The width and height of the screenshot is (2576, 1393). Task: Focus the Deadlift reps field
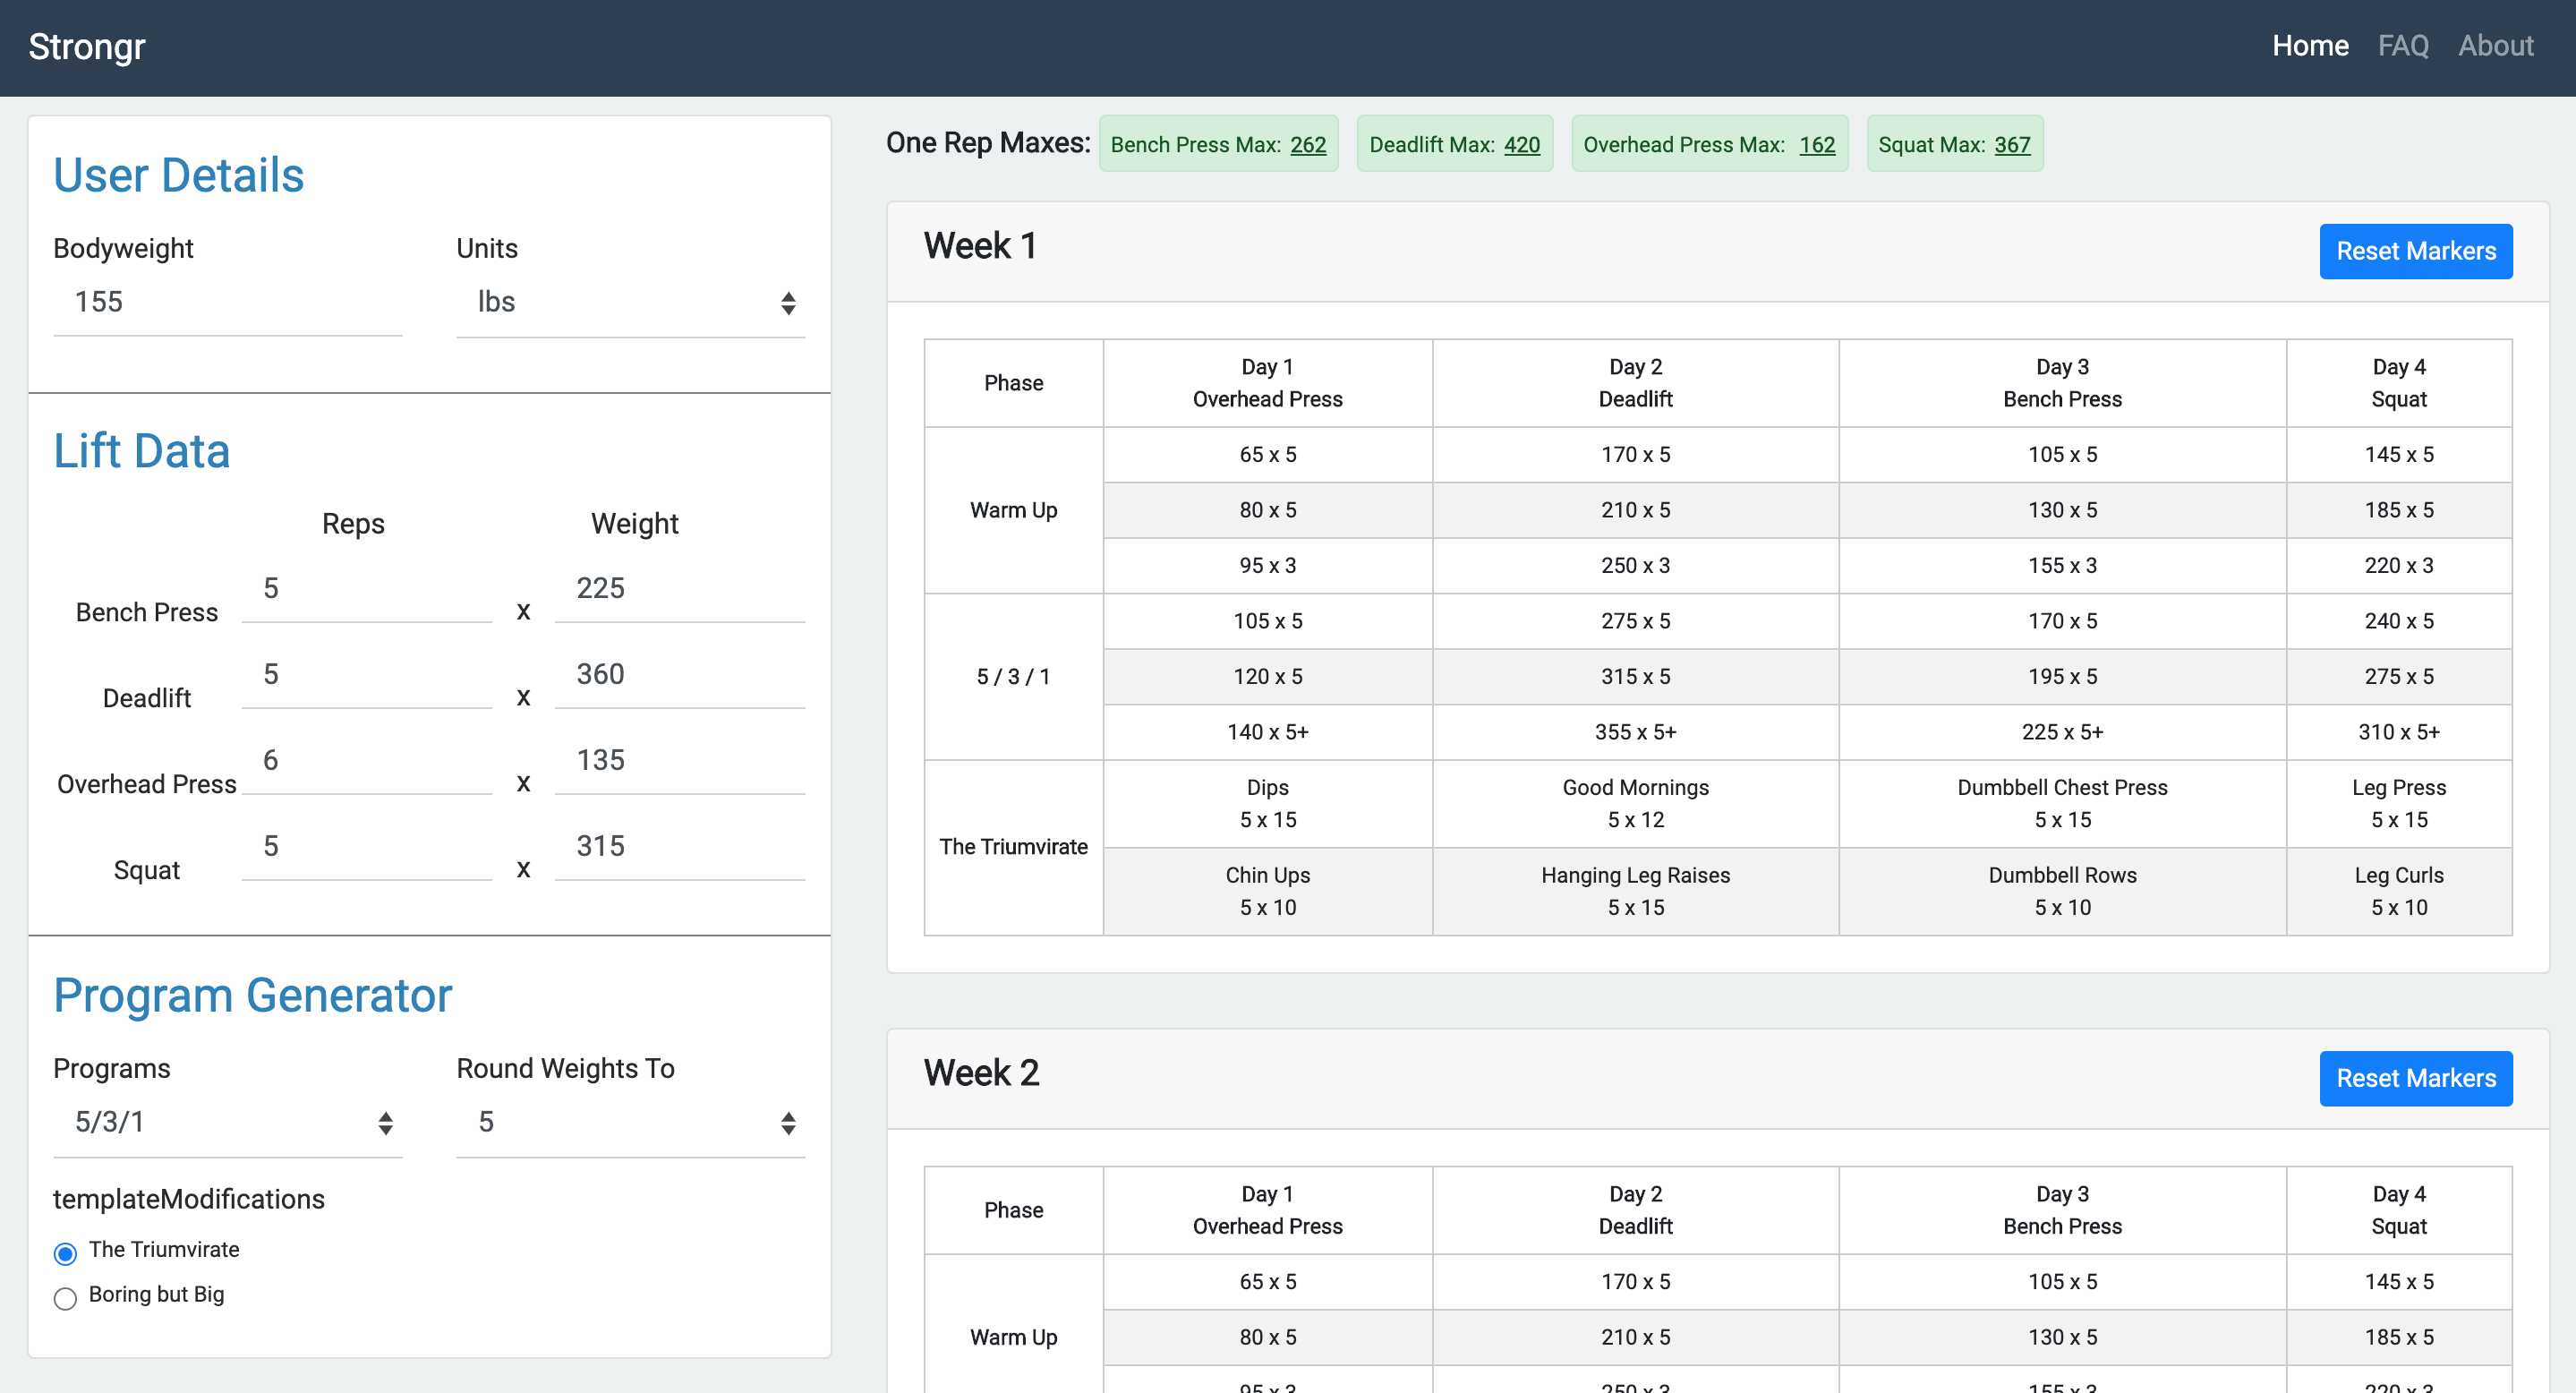pyautogui.click(x=367, y=674)
